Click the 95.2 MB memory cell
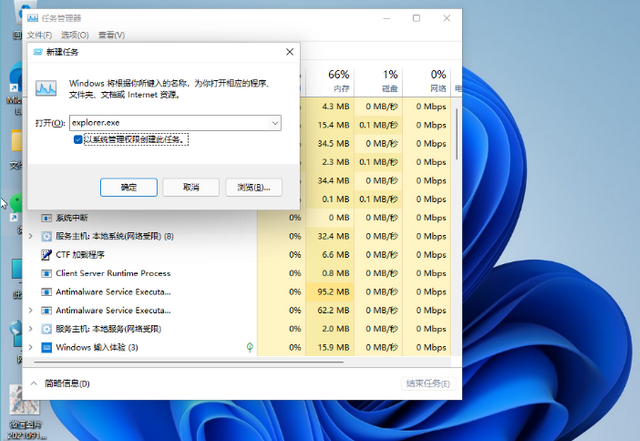The height and width of the screenshot is (441, 640). (330, 292)
